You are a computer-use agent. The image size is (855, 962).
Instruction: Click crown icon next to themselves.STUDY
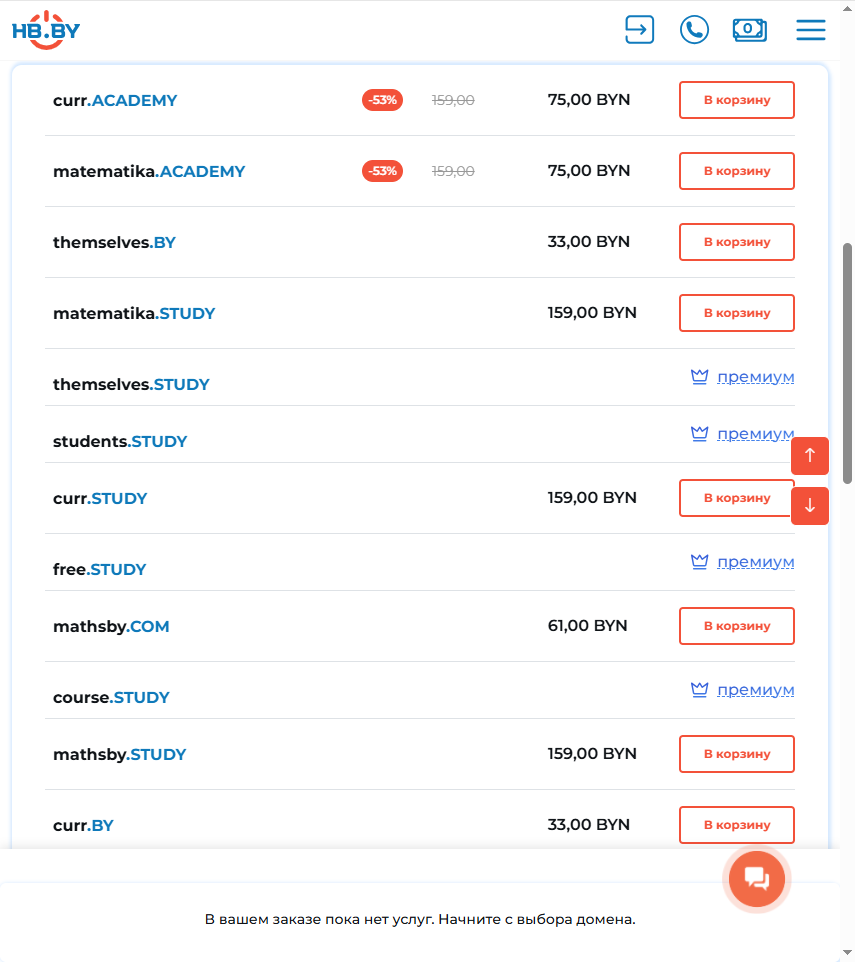click(x=700, y=377)
